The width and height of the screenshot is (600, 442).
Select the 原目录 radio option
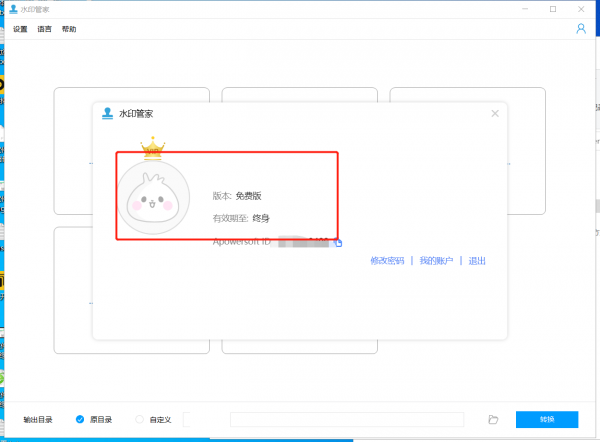tap(80, 419)
